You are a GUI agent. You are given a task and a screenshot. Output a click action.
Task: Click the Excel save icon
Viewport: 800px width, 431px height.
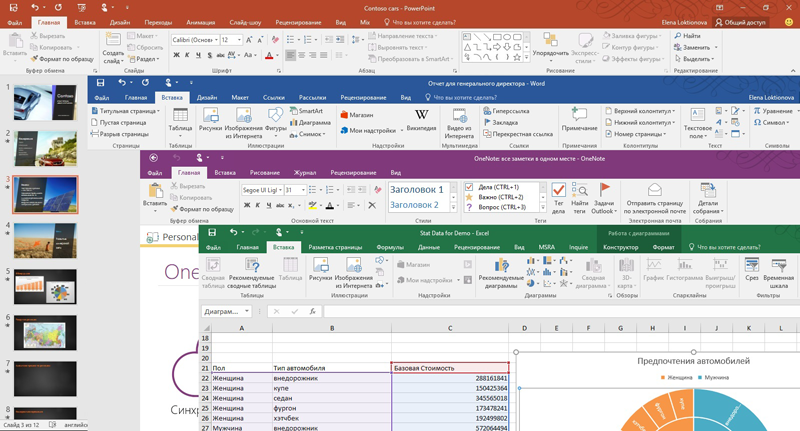tap(212, 233)
